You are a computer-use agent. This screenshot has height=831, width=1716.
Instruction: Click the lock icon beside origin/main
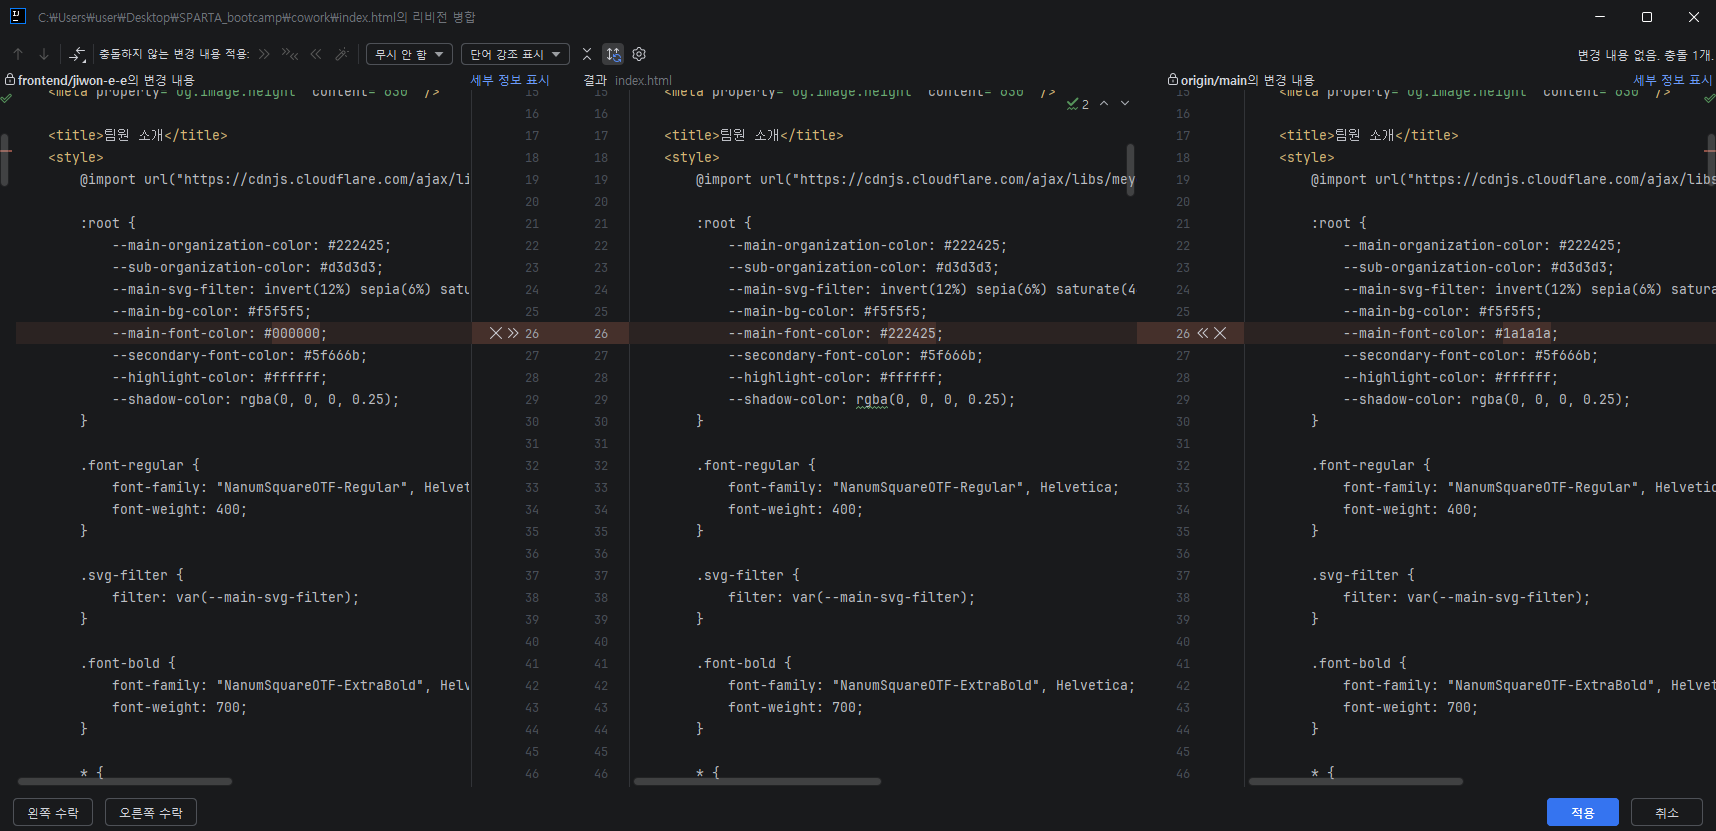pos(1173,80)
